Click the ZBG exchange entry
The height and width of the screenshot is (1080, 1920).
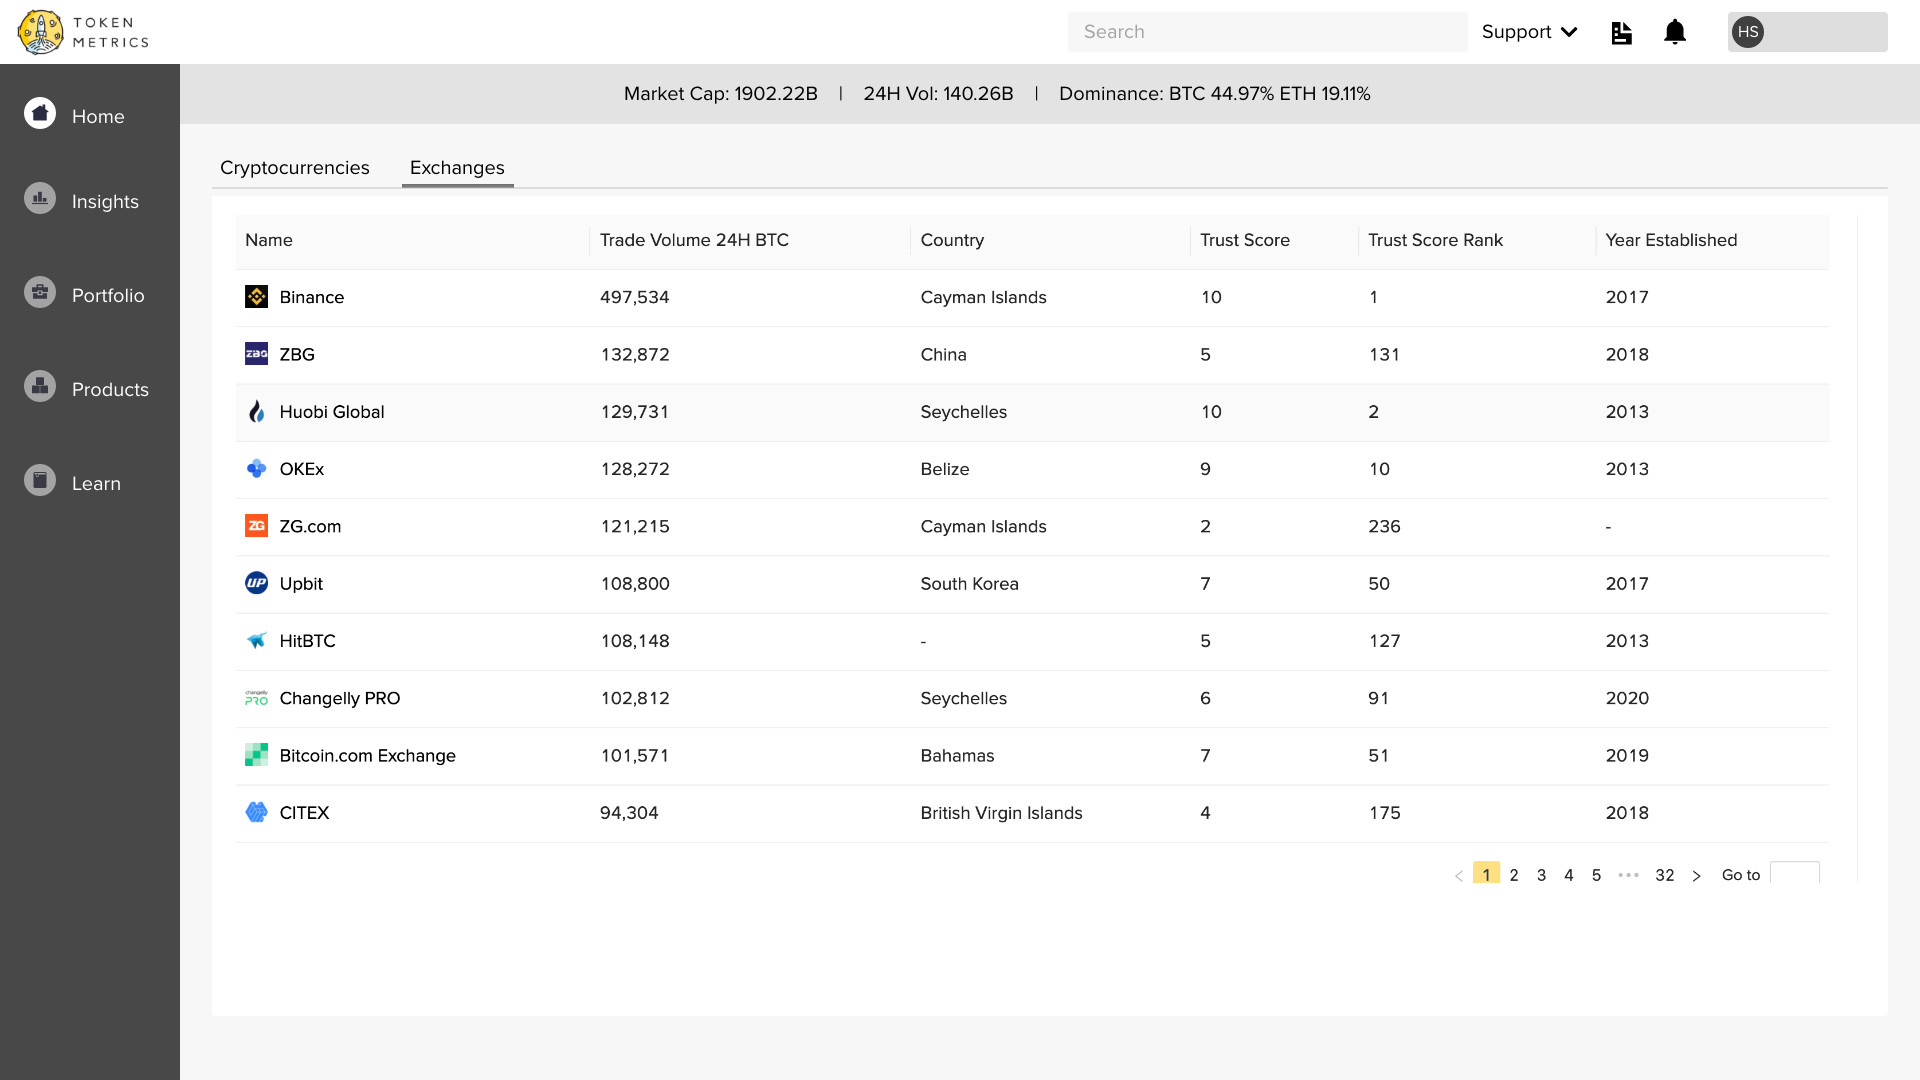pos(294,355)
